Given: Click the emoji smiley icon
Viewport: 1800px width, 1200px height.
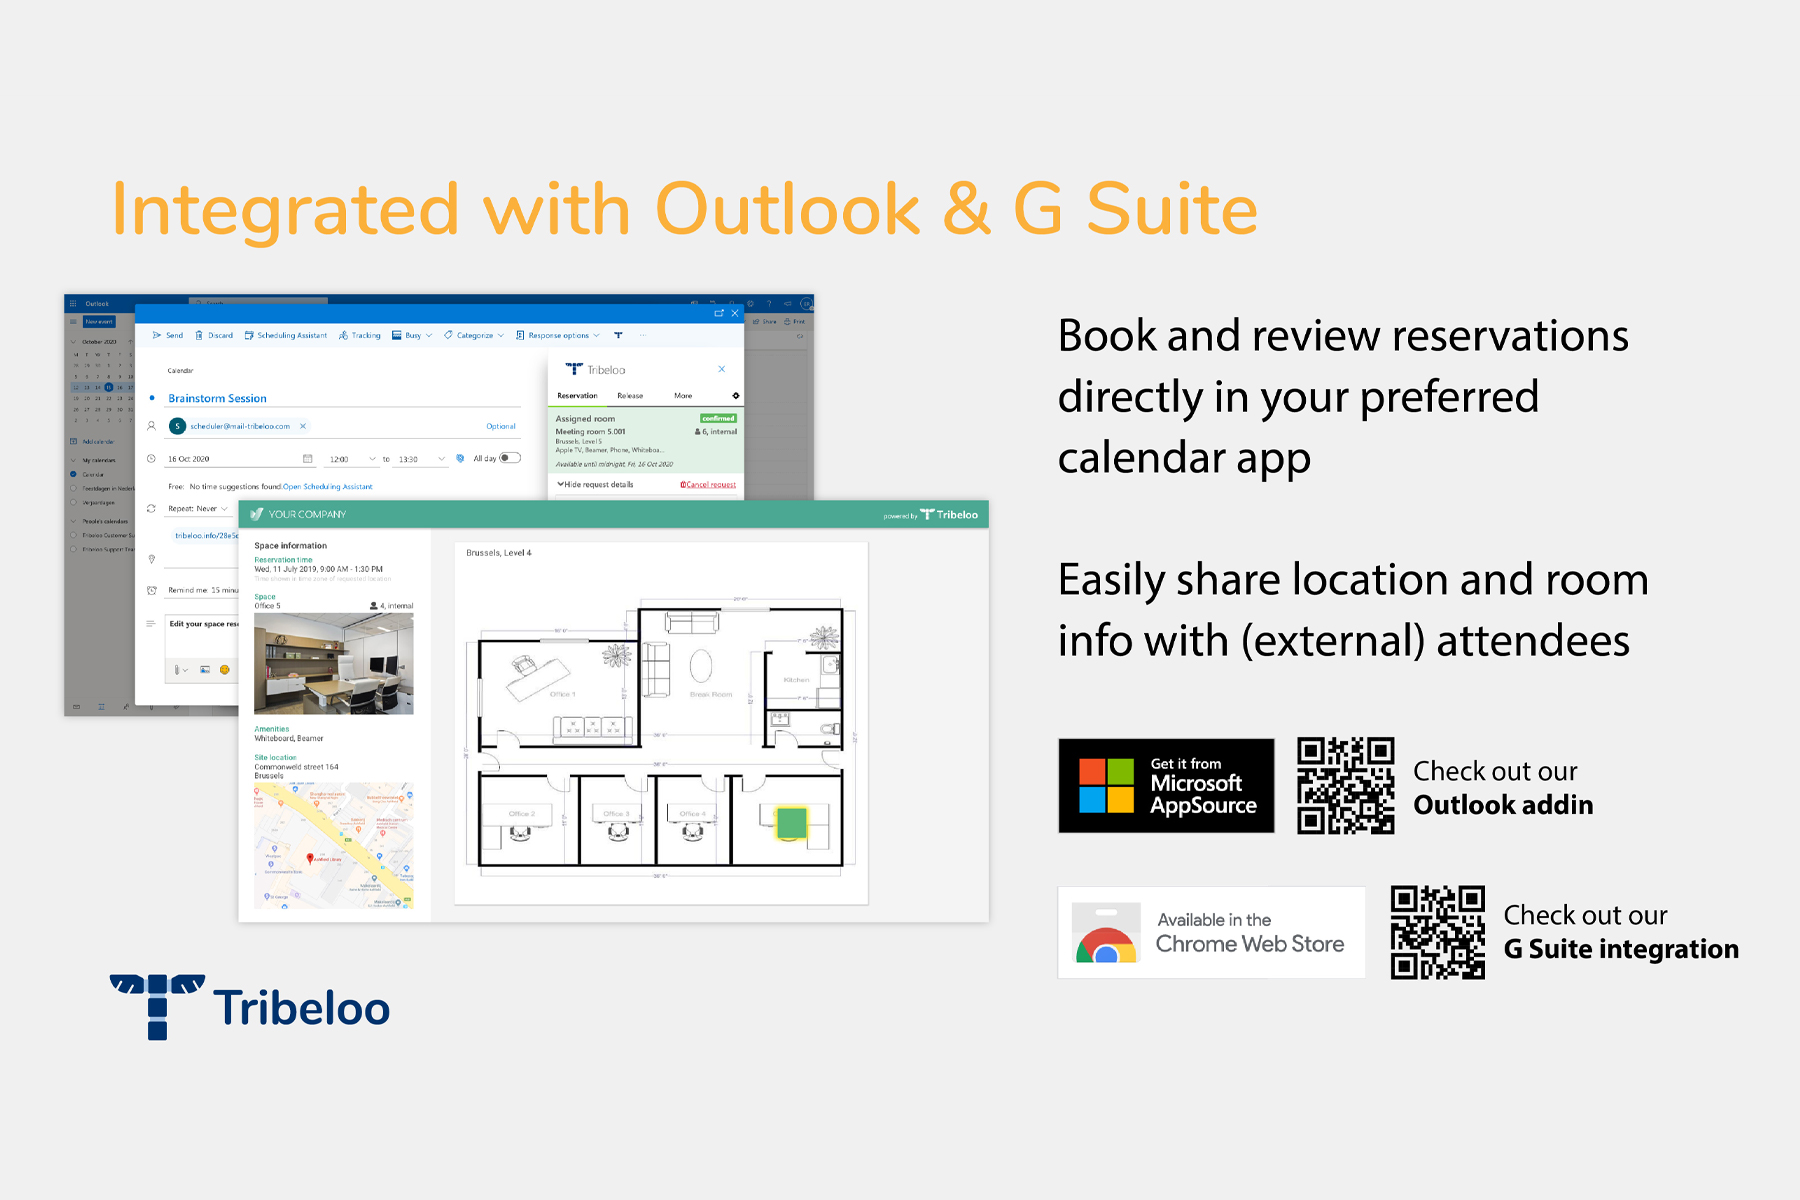Looking at the screenshot, I should click(x=225, y=670).
